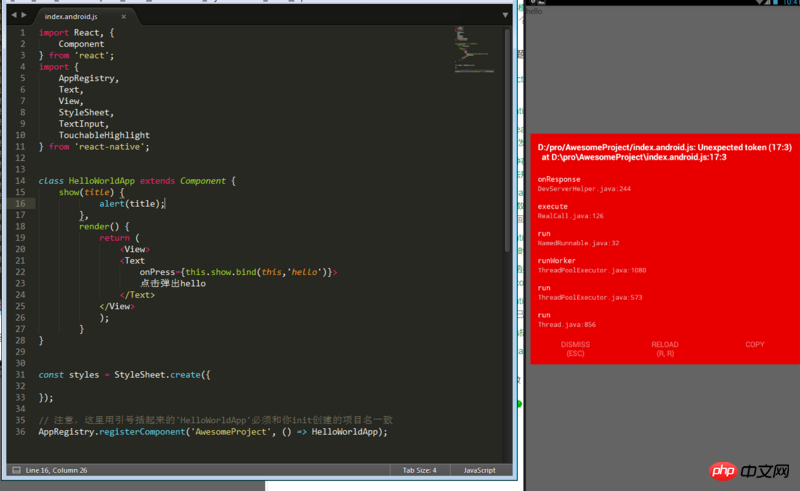800x491 pixels.
Task: Click the tab forward arrow in Sublime
Action: coord(23,15)
